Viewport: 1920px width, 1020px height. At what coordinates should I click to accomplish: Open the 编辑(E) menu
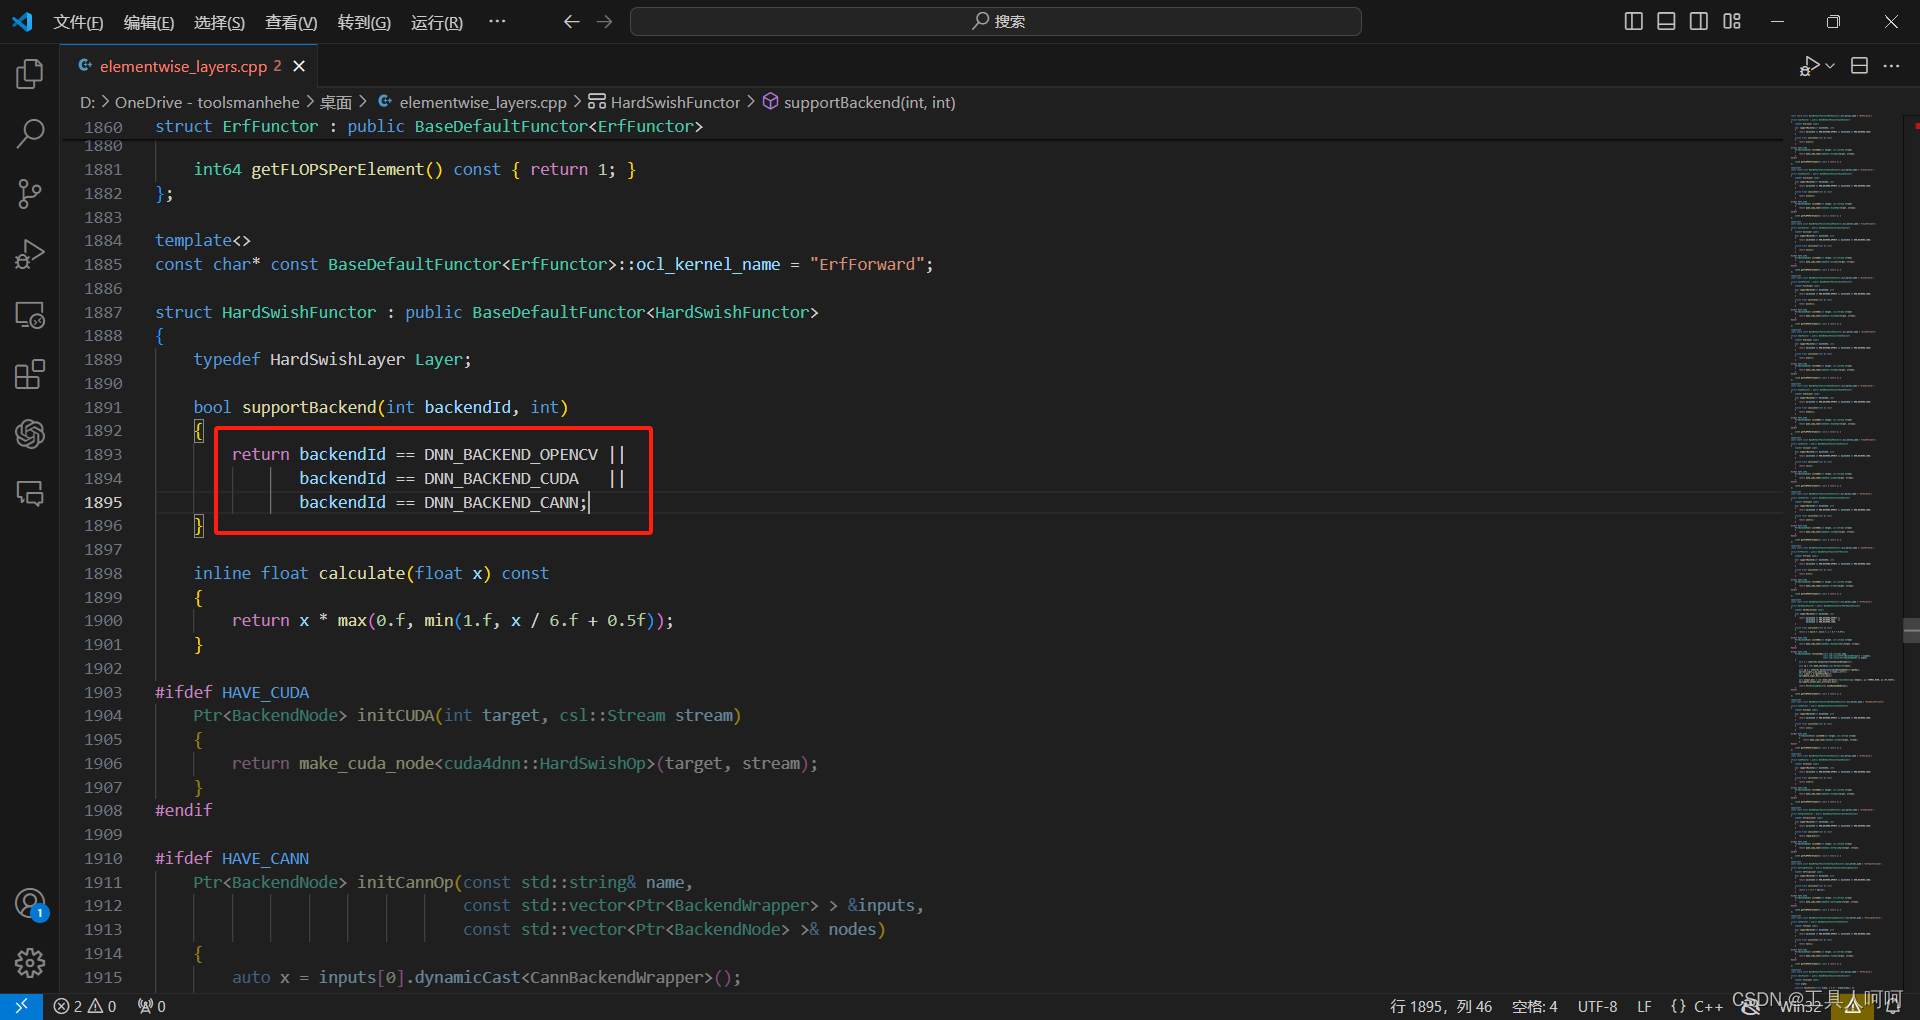click(x=149, y=22)
